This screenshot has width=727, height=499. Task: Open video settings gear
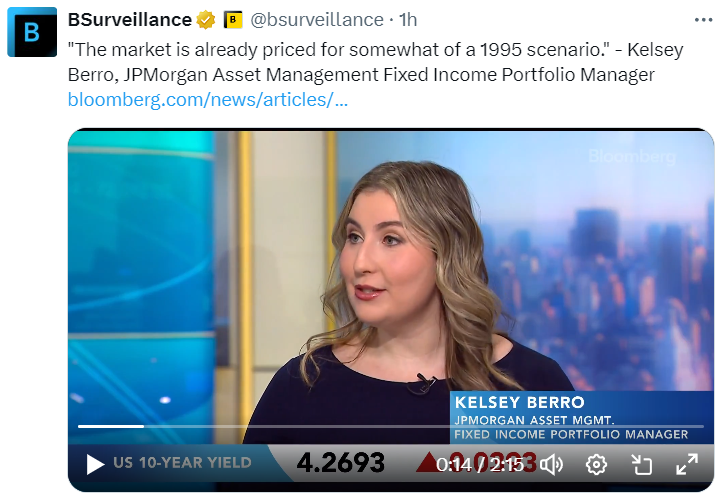(597, 464)
